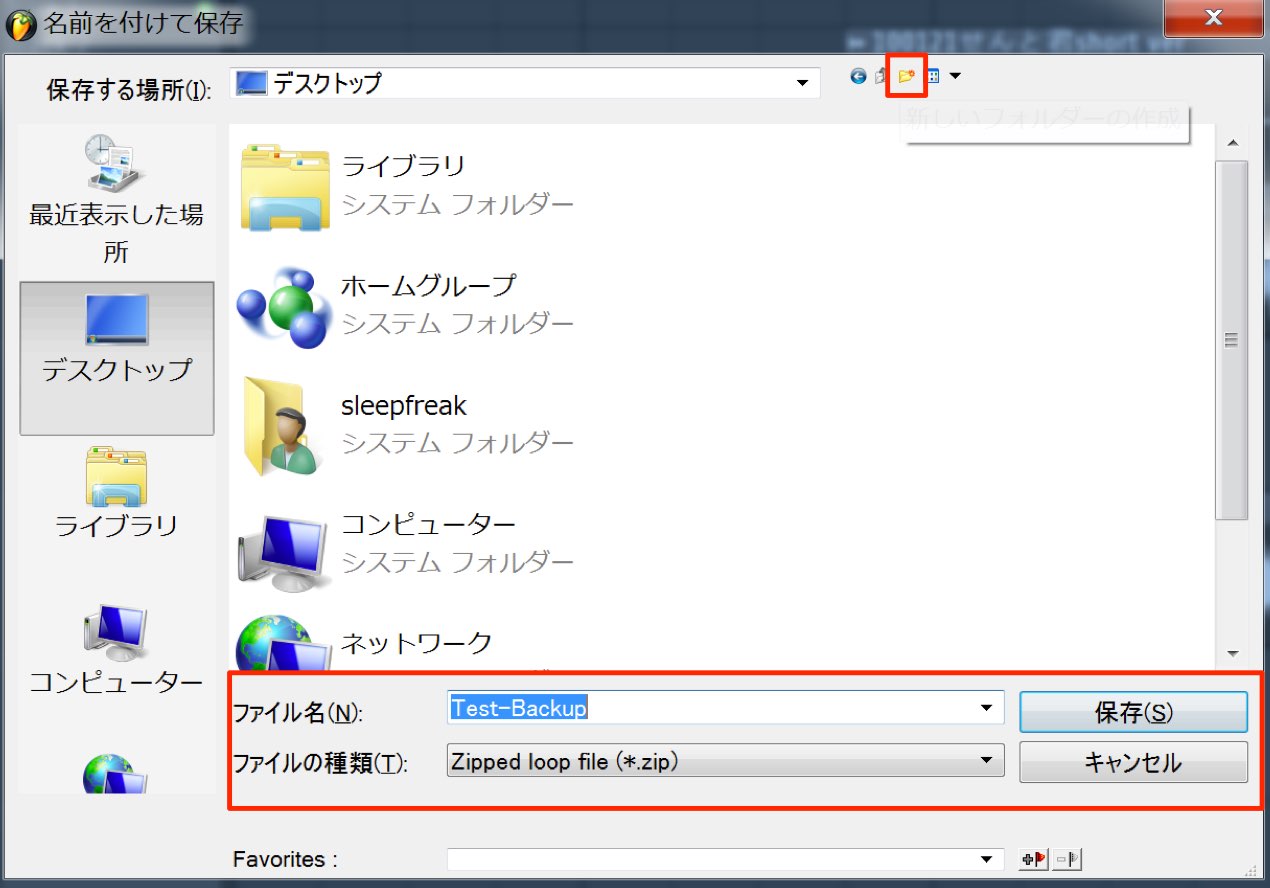Click the file list vertical scrollbar thumb
Screen dimensions: 1270x888
click(x=1232, y=340)
